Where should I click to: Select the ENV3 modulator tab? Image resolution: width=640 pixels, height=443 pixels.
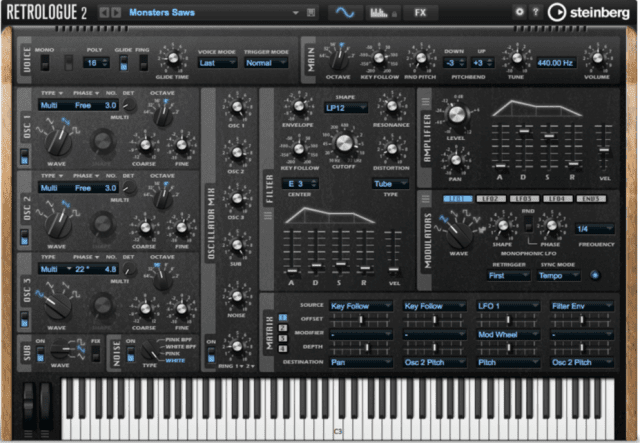point(591,199)
